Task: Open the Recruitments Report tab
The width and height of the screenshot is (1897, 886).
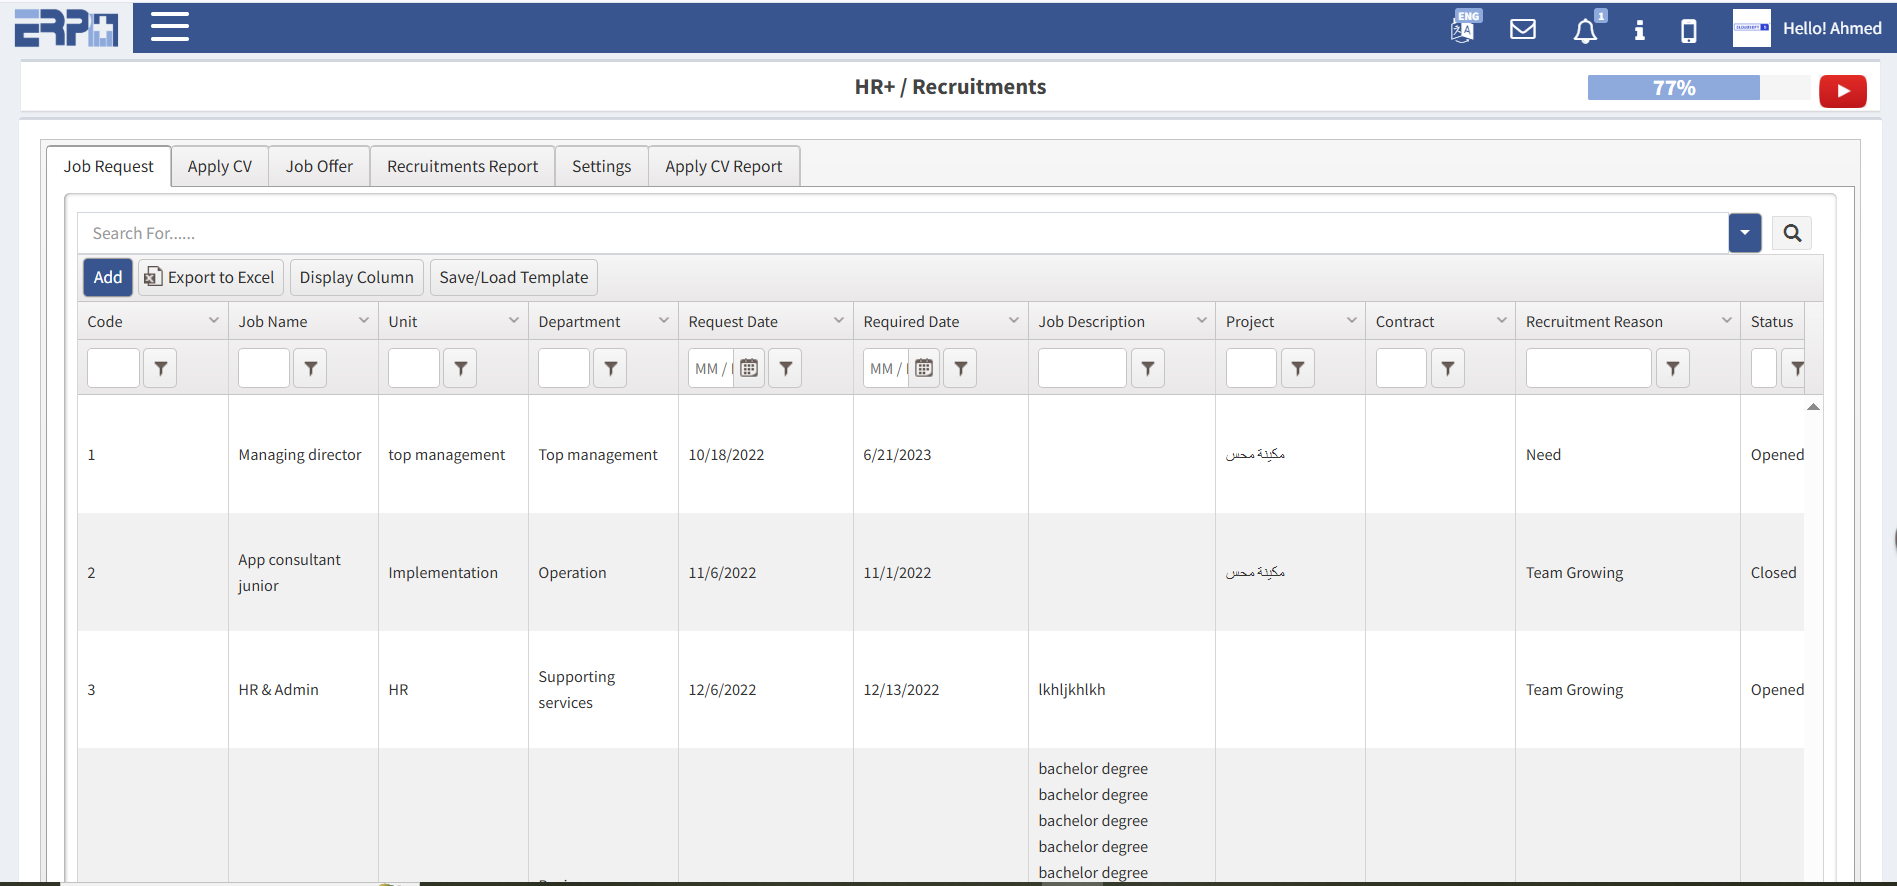Action: pos(462,166)
